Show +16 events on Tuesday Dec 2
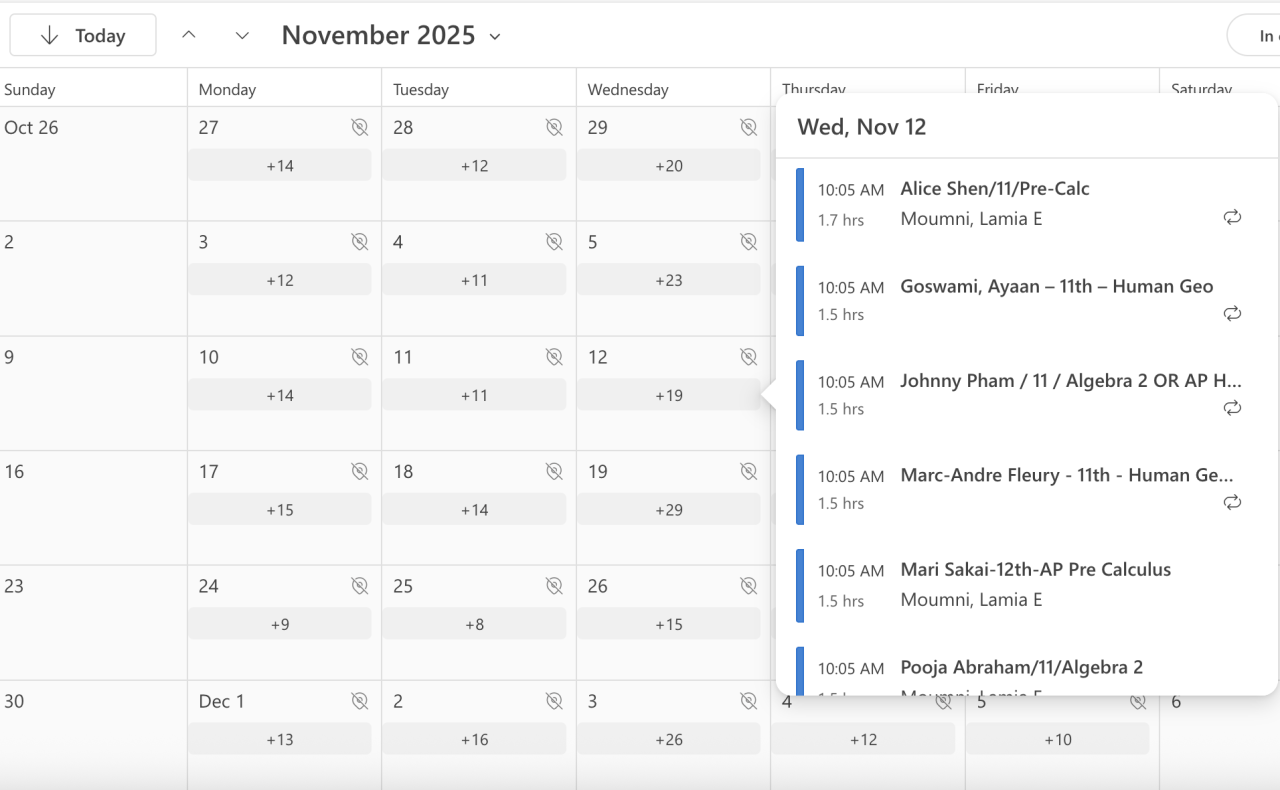The image size is (1280, 790). (x=474, y=740)
